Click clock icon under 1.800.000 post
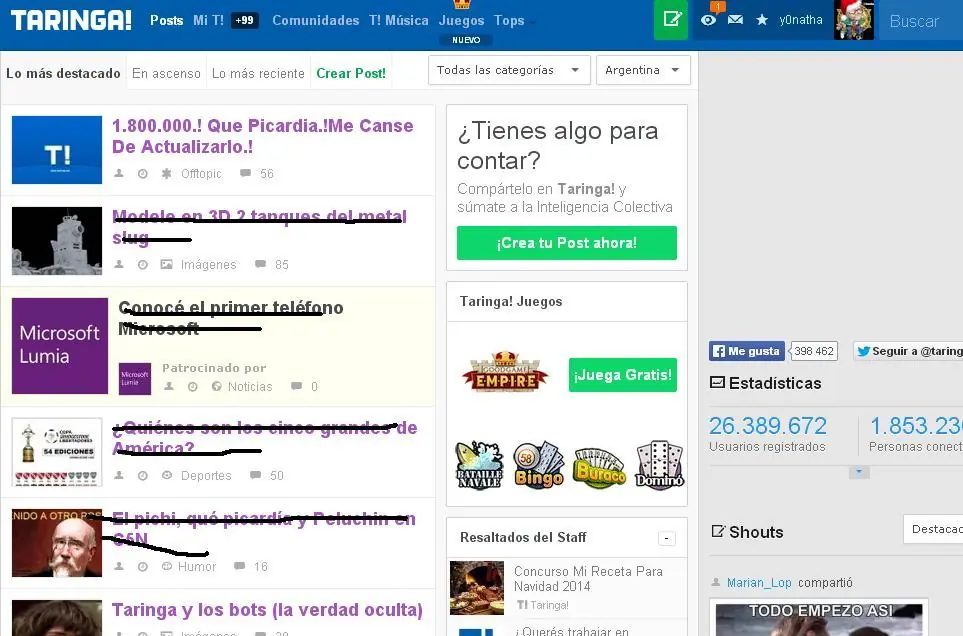This screenshot has height=636, width=963. coord(142,174)
